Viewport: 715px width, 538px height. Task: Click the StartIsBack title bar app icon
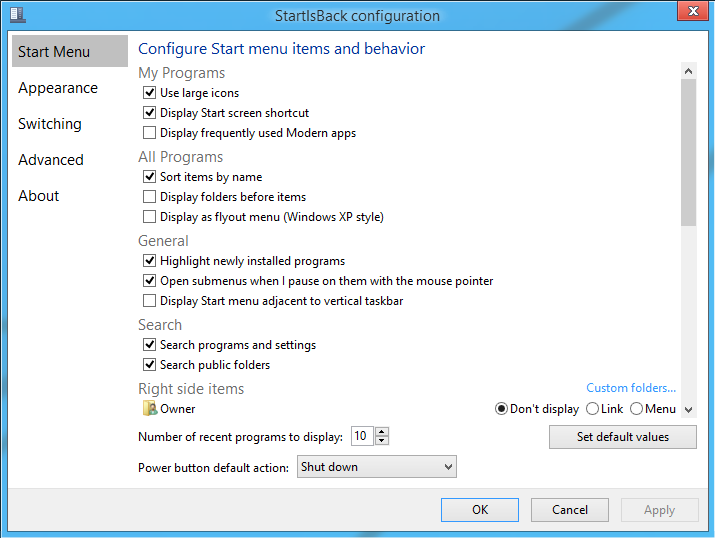tap(18, 15)
